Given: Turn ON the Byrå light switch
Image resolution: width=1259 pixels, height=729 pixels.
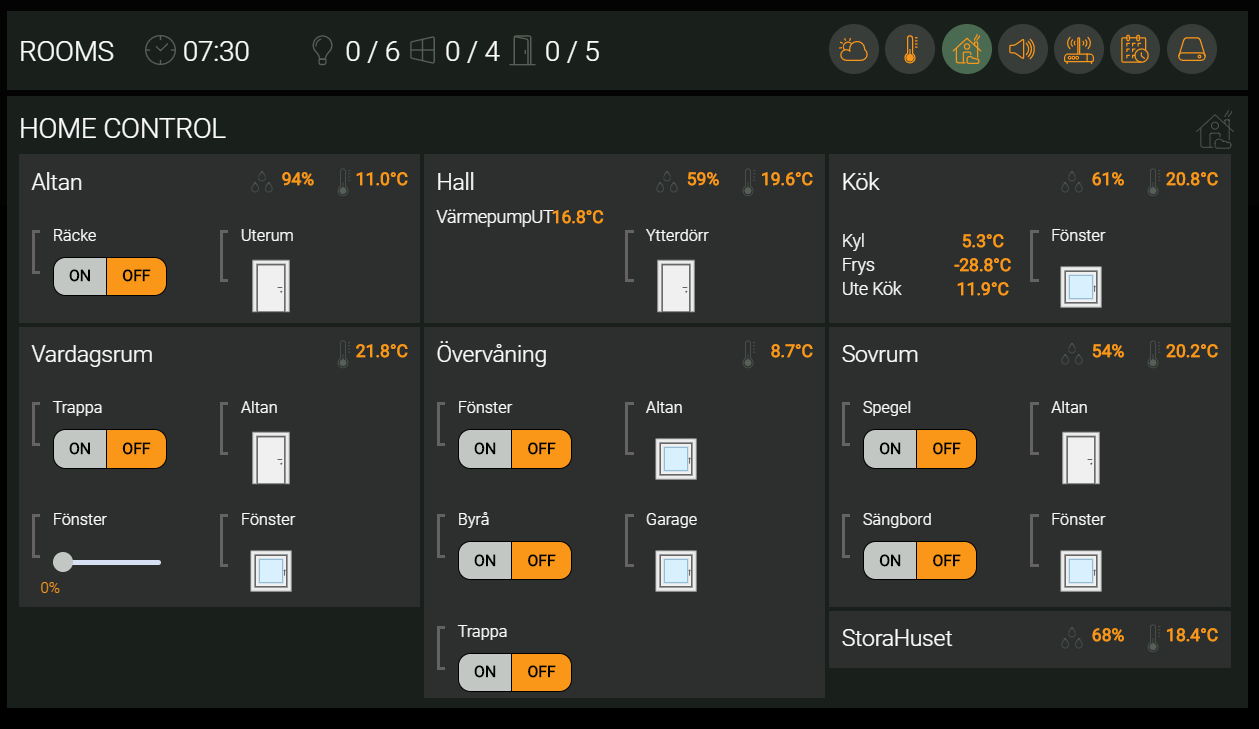Looking at the screenshot, I should pyautogui.click(x=485, y=561).
